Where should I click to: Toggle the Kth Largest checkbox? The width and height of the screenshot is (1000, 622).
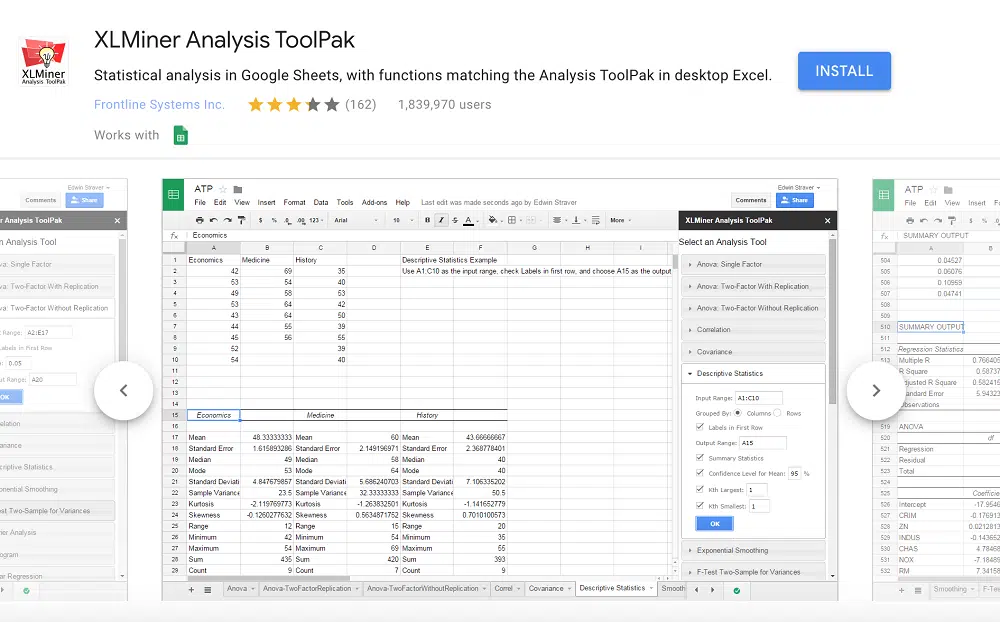pyautogui.click(x=700, y=489)
